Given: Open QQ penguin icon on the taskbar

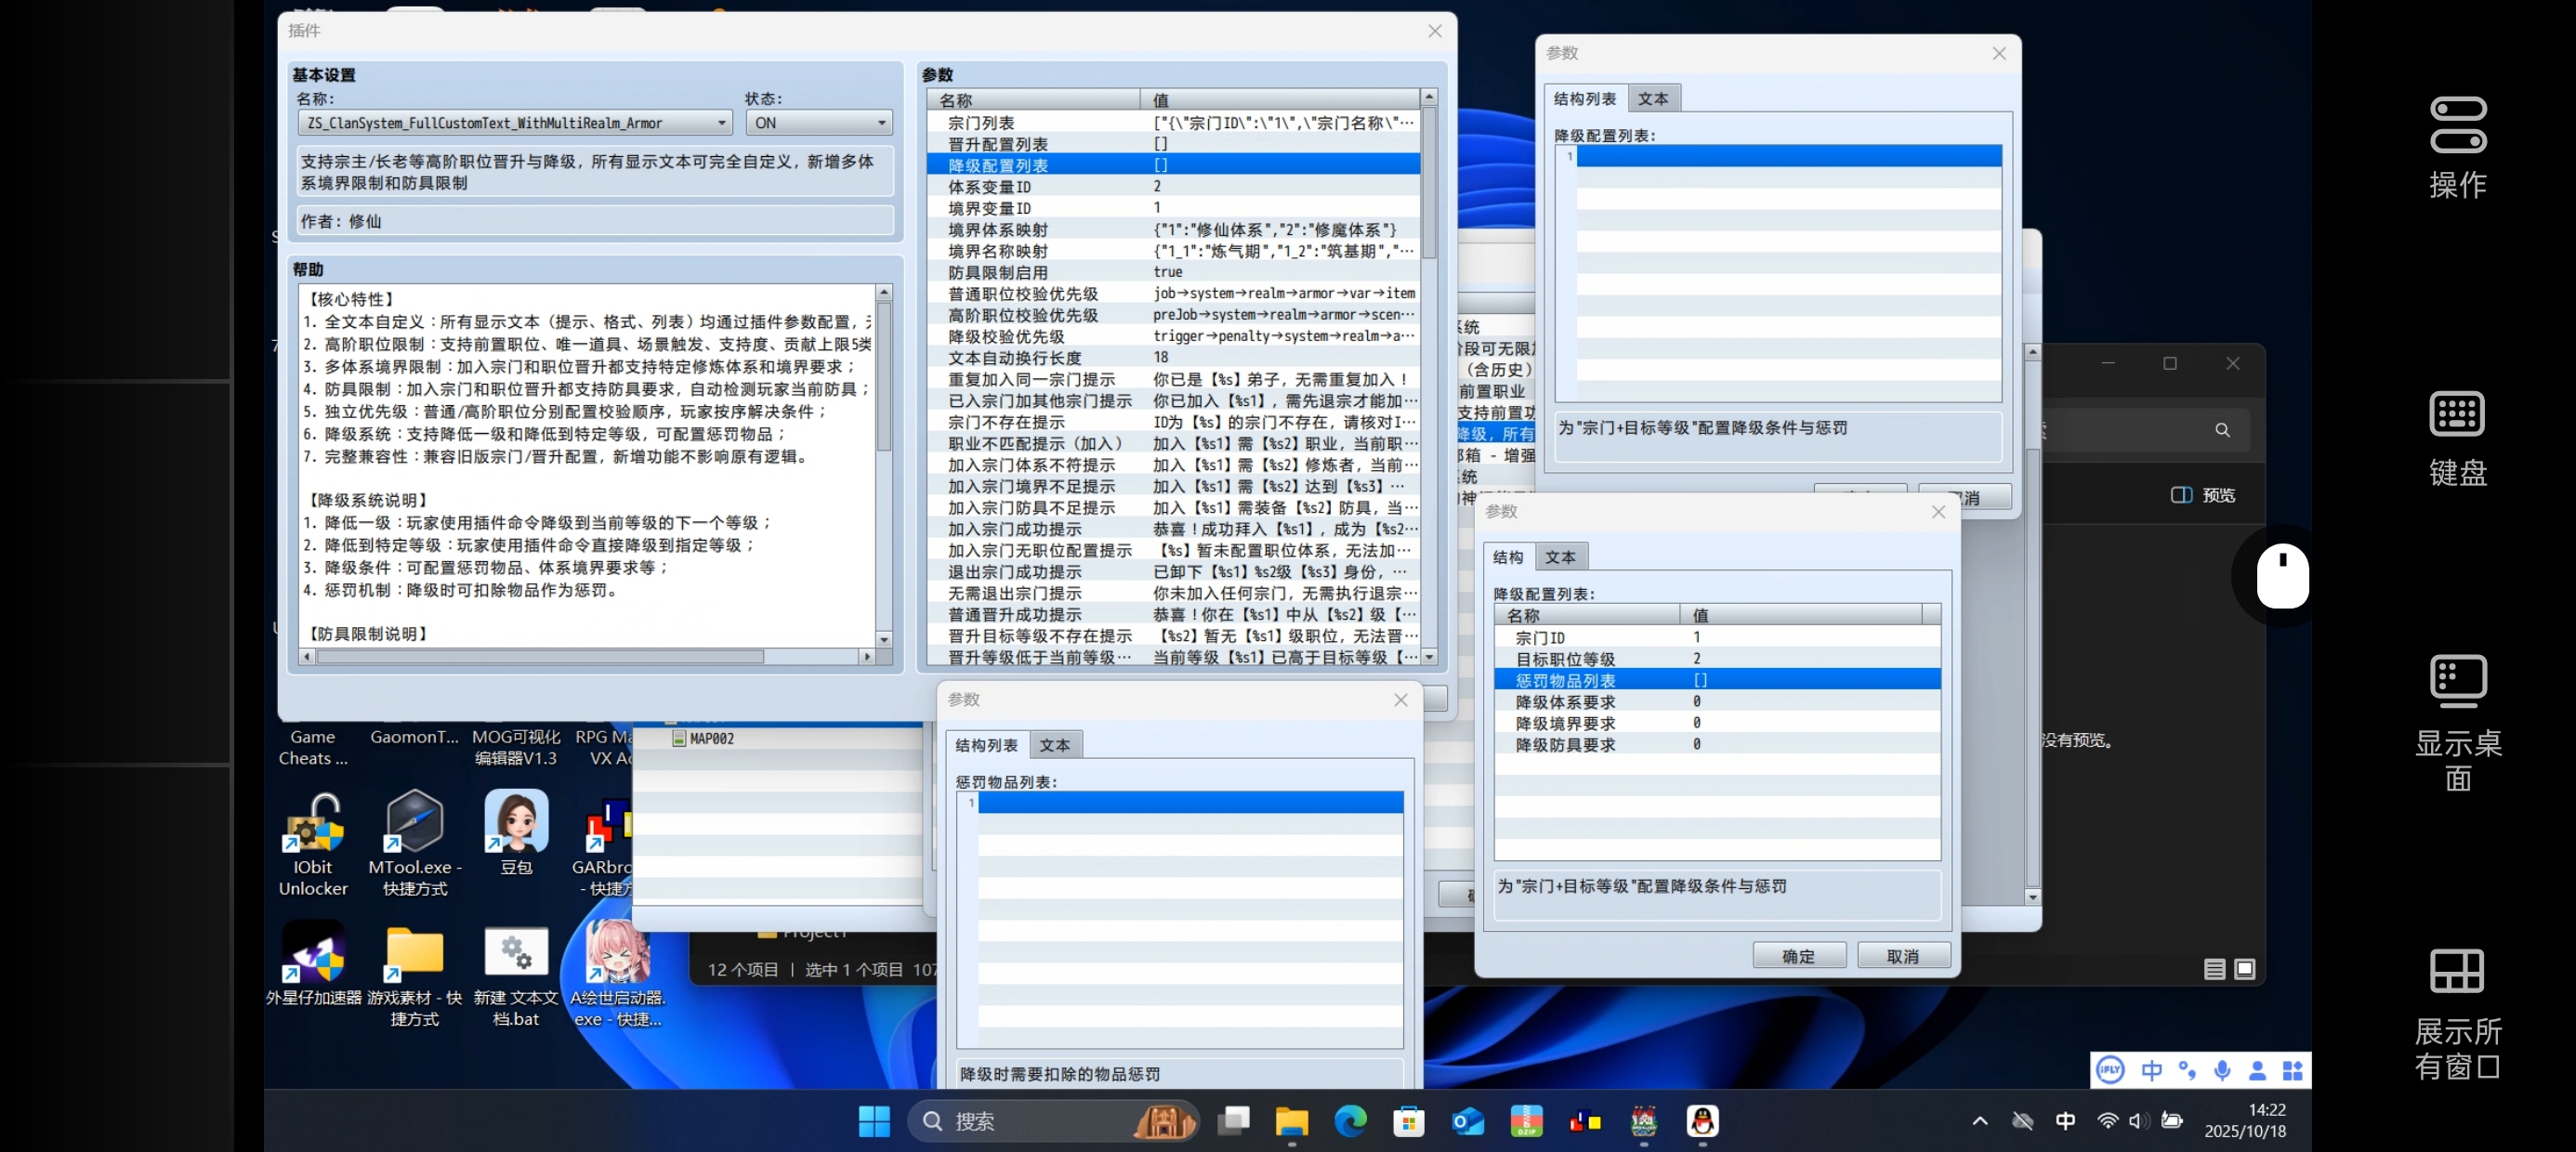Looking at the screenshot, I should (1702, 1121).
